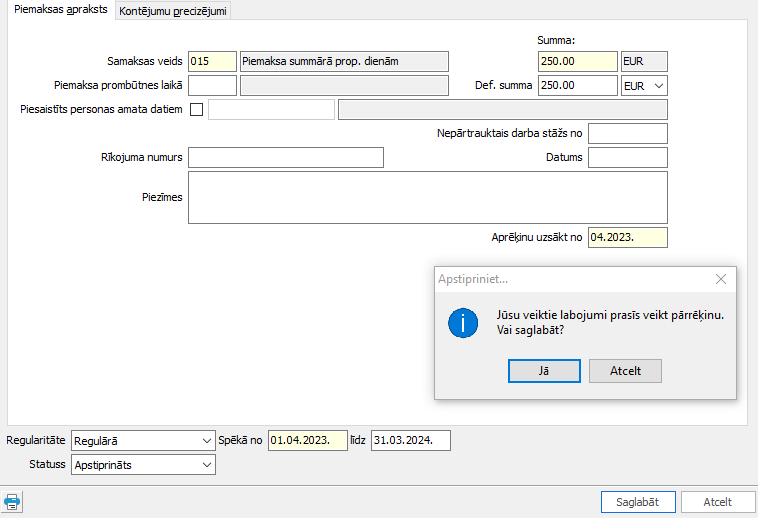Click the Piemaksa prombūtnes laikā code field
The height and width of the screenshot is (518, 758).
tap(212, 86)
